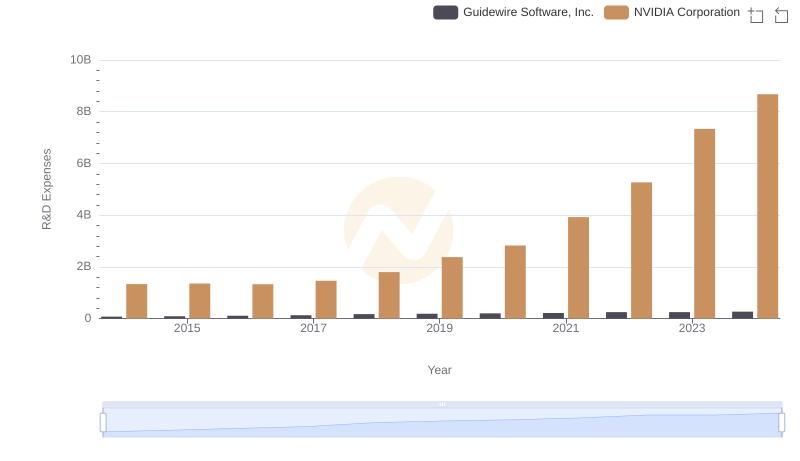Image resolution: width=800 pixels, height=461 pixels.
Task: Click the NVIDIA bar for 2015
Action: click(199, 301)
